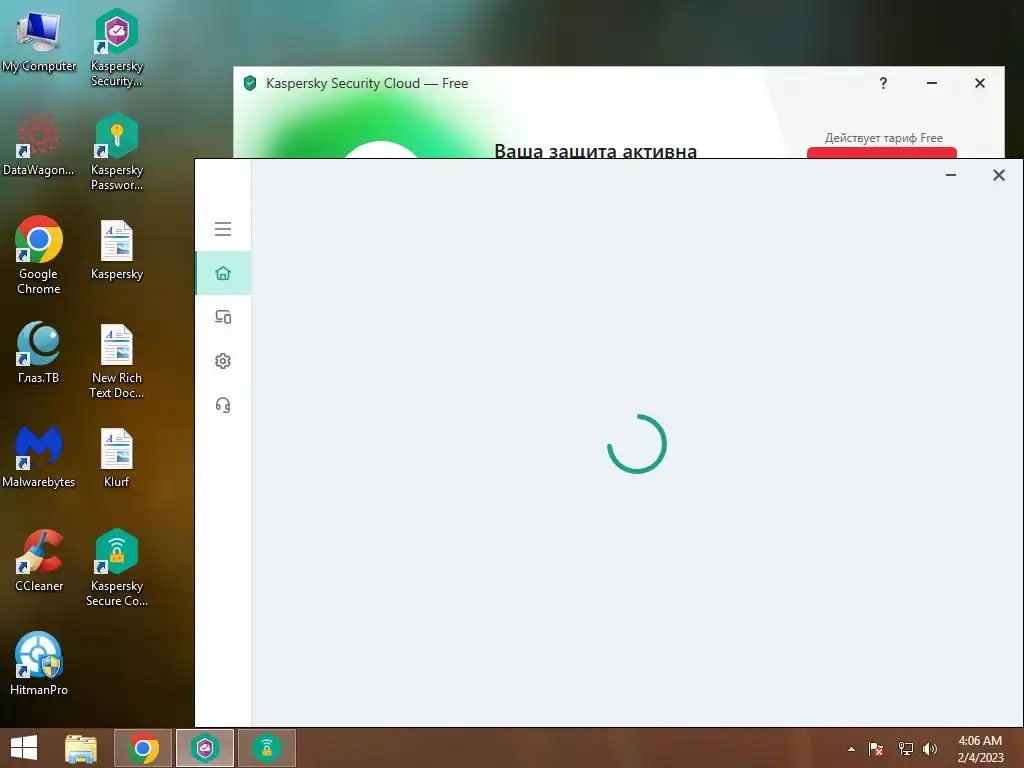
Task: Launch Malwarebytes desktop shortcut
Action: pos(39,457)
